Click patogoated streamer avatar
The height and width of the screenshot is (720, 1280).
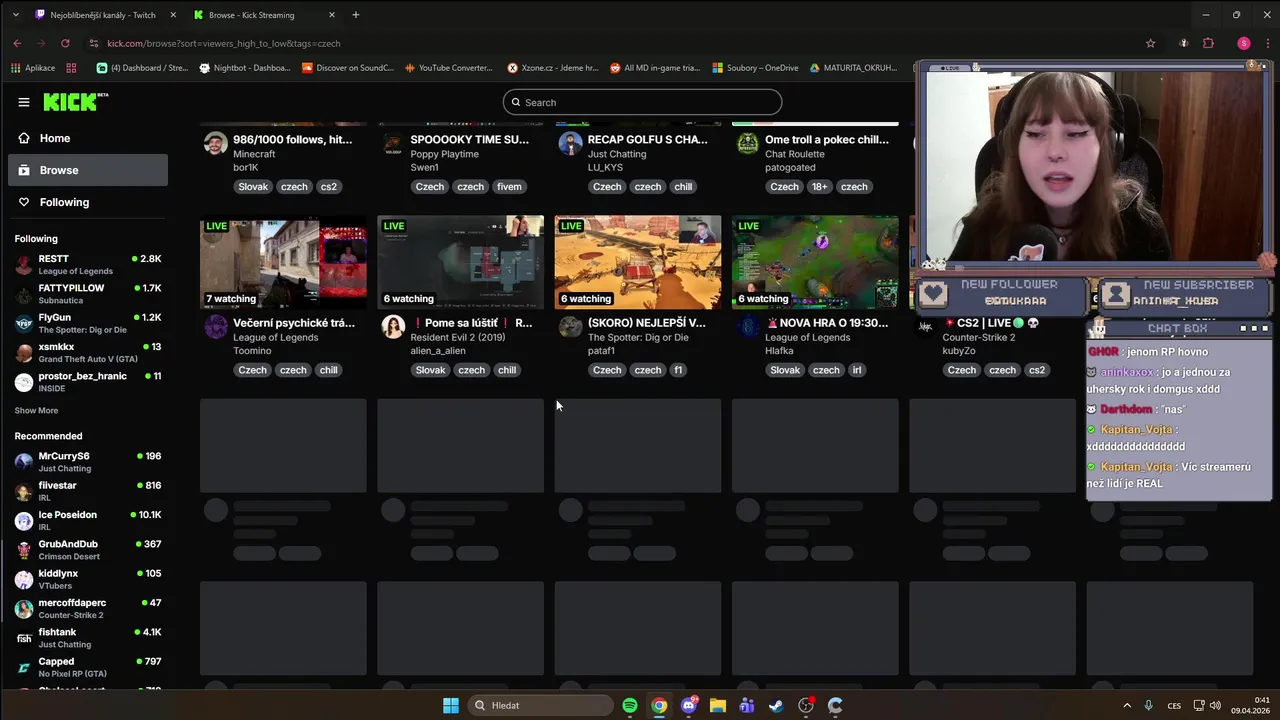(748, 143)
